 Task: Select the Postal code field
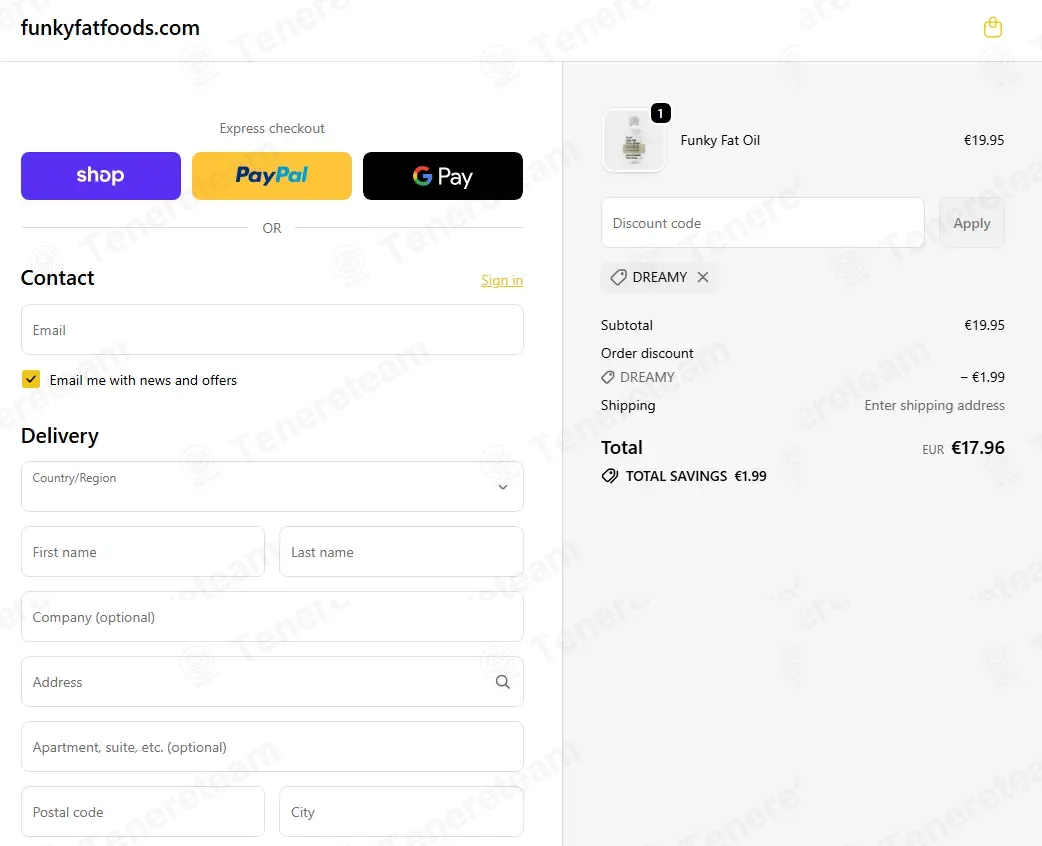click(143, 811)
